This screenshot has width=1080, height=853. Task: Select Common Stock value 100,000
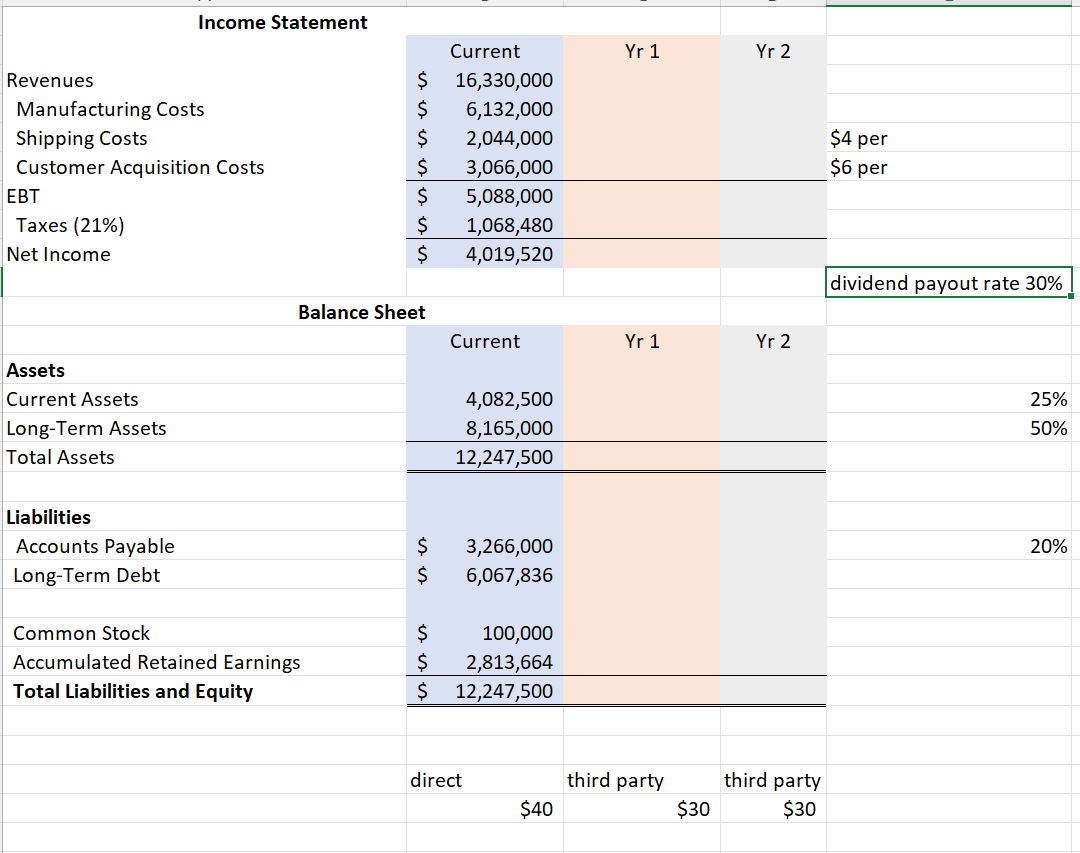485,633
